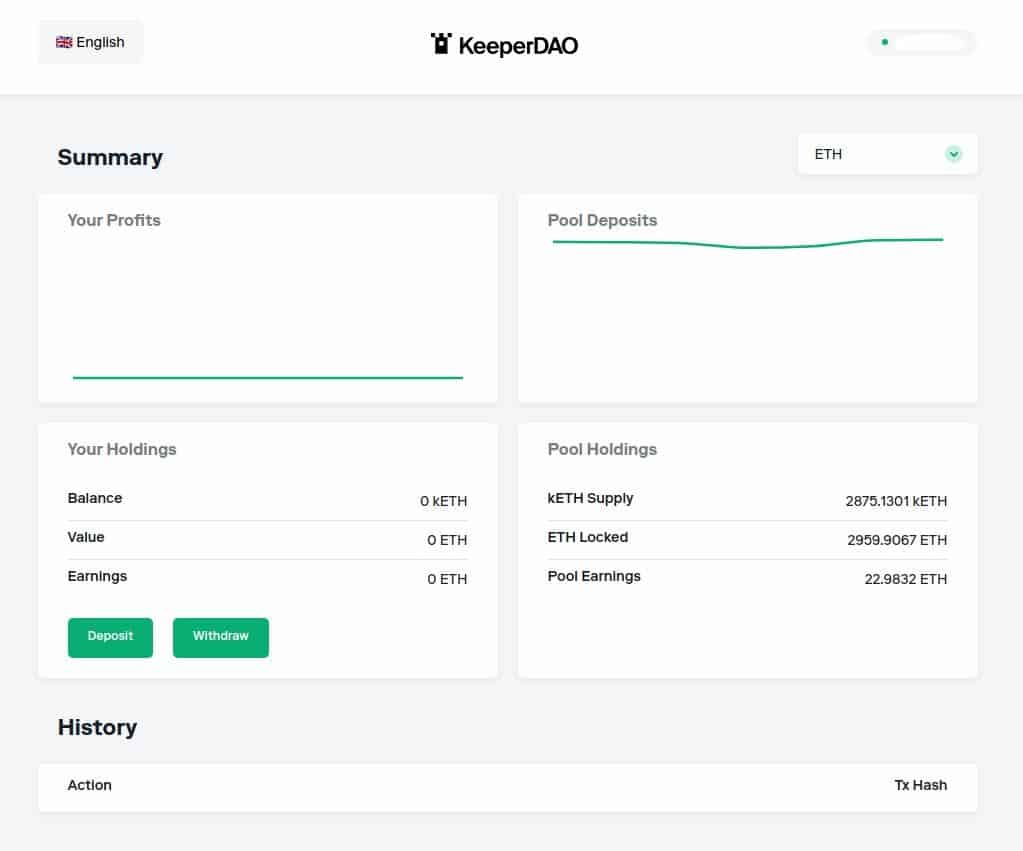This screenshot has height=851, width=1023.
Task: Click the kETH Supply value in Pool Holdings
Action: click(896, 501)
